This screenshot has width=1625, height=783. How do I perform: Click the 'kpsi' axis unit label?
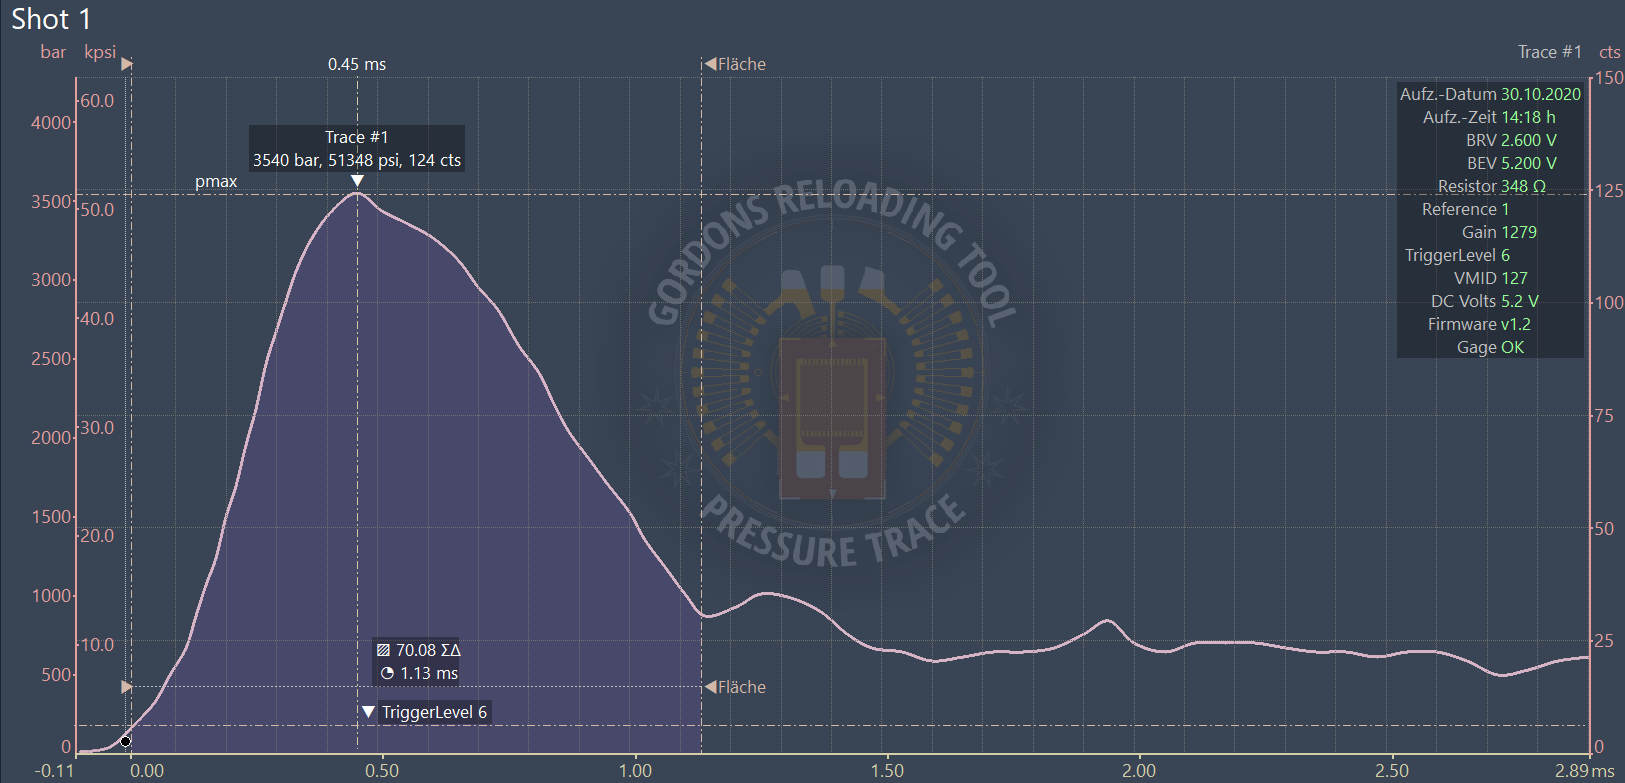click(x=100, y=52)
